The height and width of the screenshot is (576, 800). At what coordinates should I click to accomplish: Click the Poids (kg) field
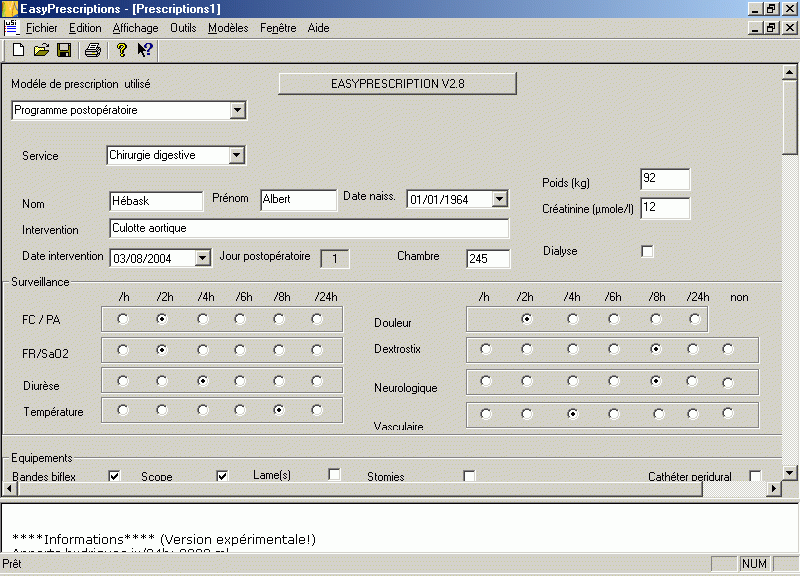(665, 179)
